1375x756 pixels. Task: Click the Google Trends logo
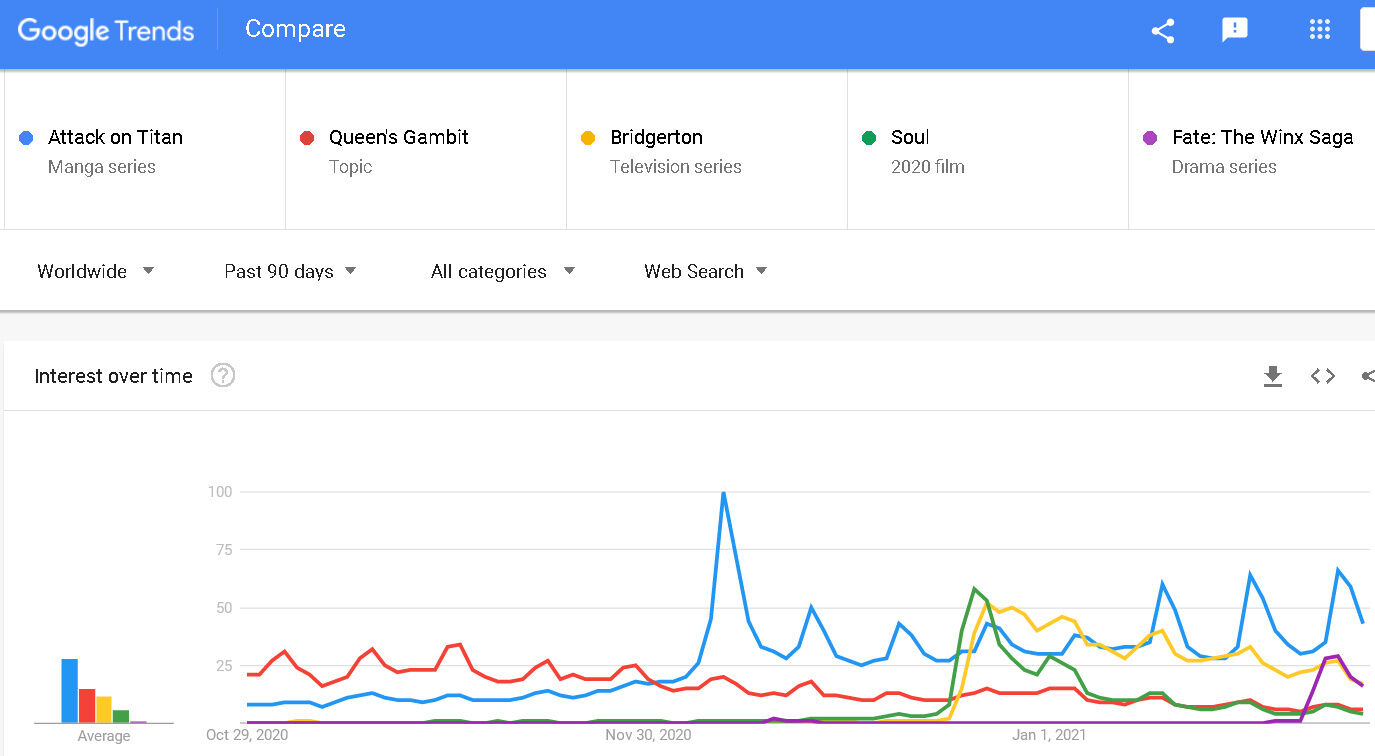click(106, 30)
